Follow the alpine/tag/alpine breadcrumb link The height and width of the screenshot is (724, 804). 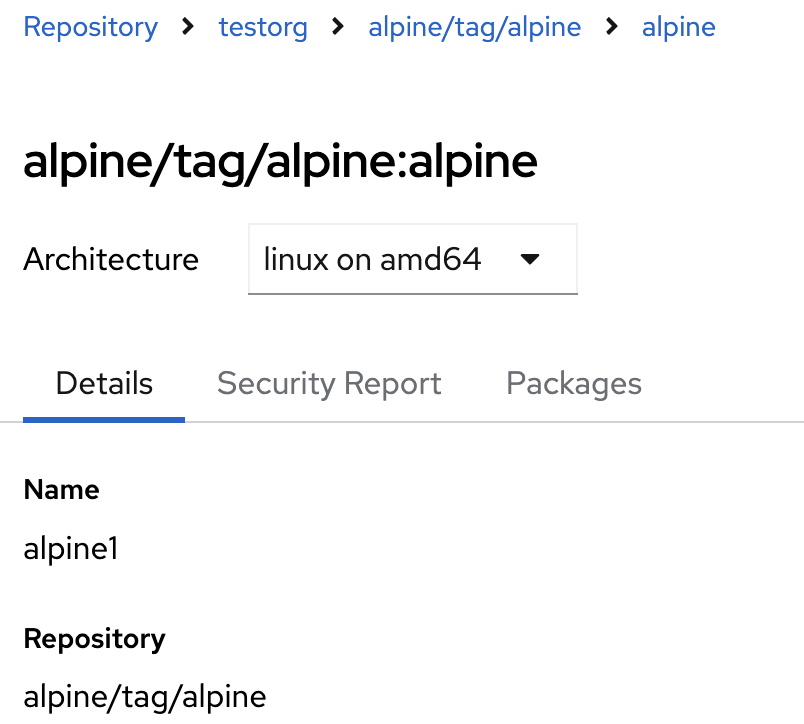[x=474, y=27]
